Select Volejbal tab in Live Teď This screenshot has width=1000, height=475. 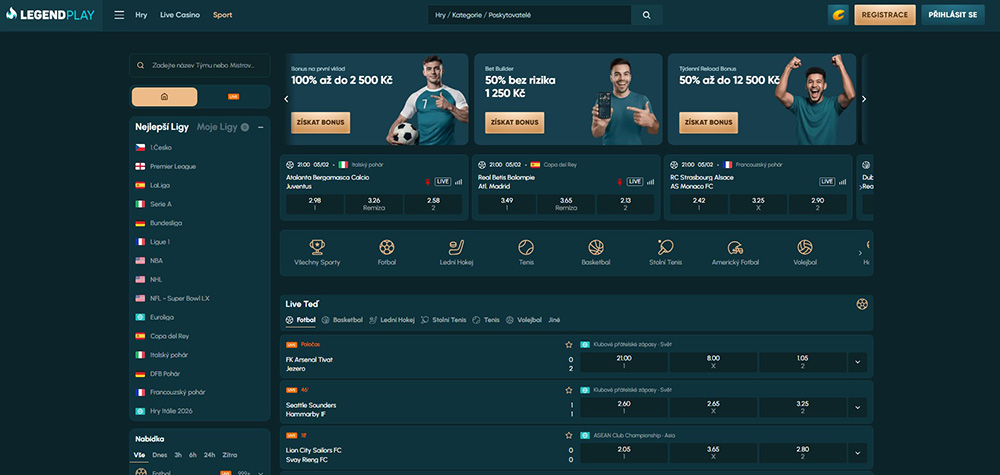524,320
